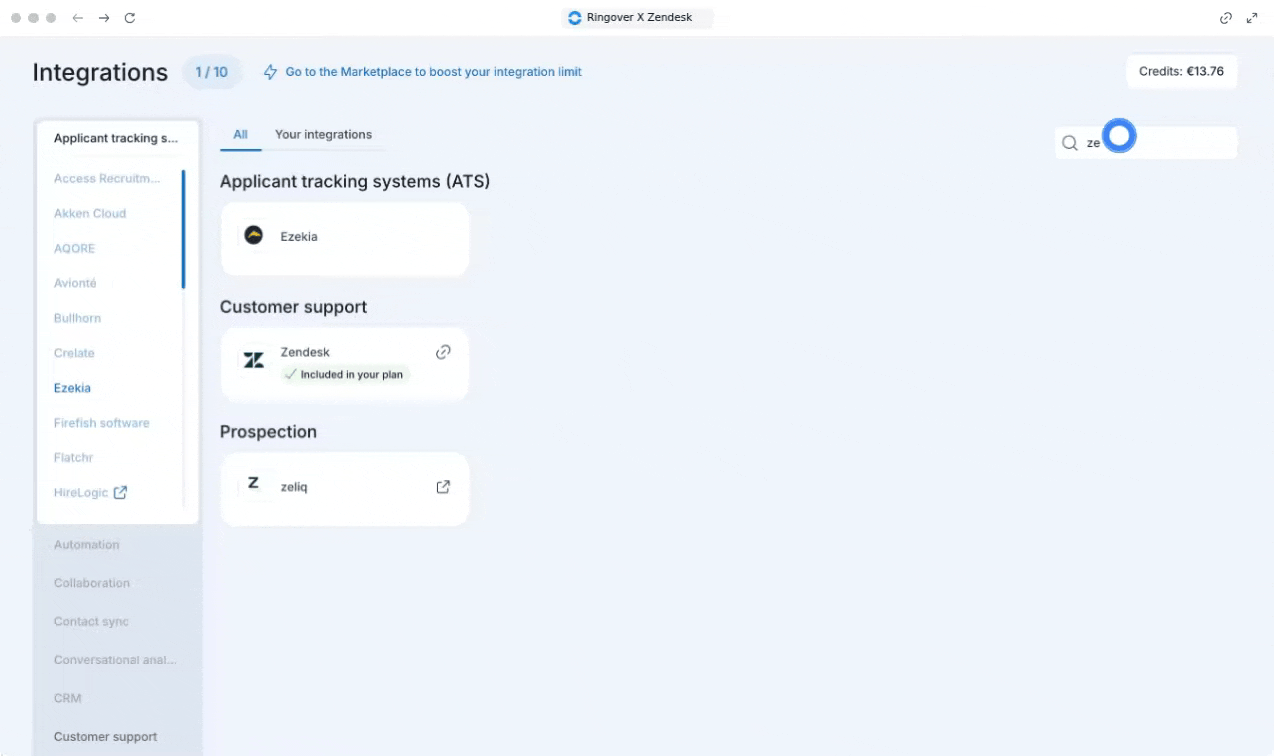Open Marketplace to boost integration limit link

tap(433, 72)
